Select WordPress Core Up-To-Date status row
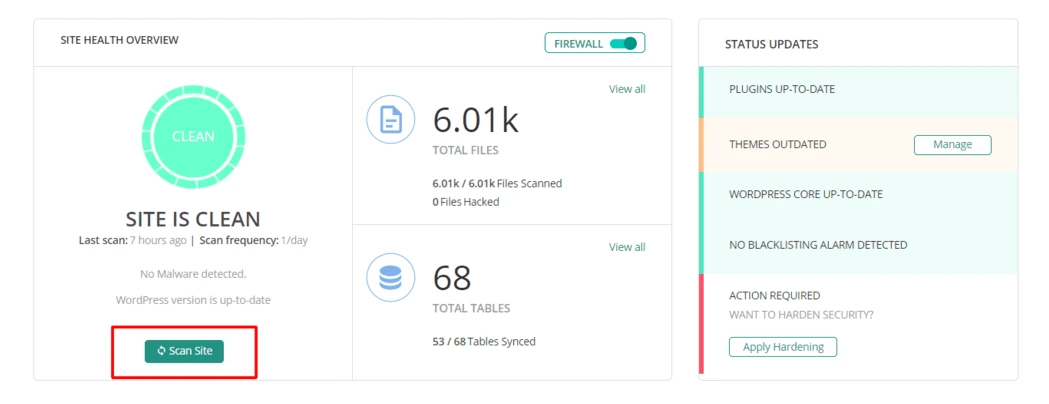The height and width of the screenshot is (404, 1049). pyautogui.click(x=858, y=195)
